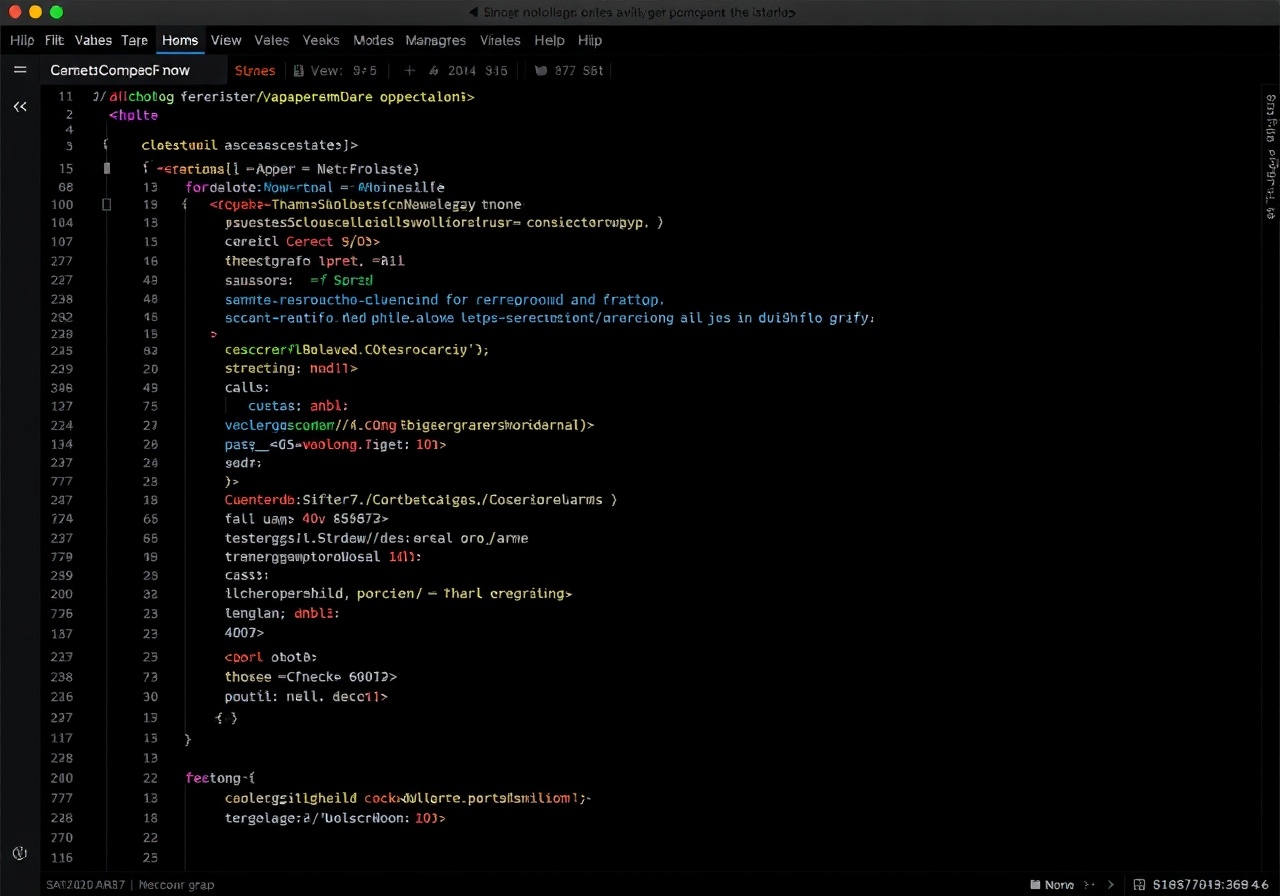Image resolution: width=1280 pixels, height=896 pixels.
Task: Click the window title text in title bar
Action: pyautogui.click(x=639, y=13)
